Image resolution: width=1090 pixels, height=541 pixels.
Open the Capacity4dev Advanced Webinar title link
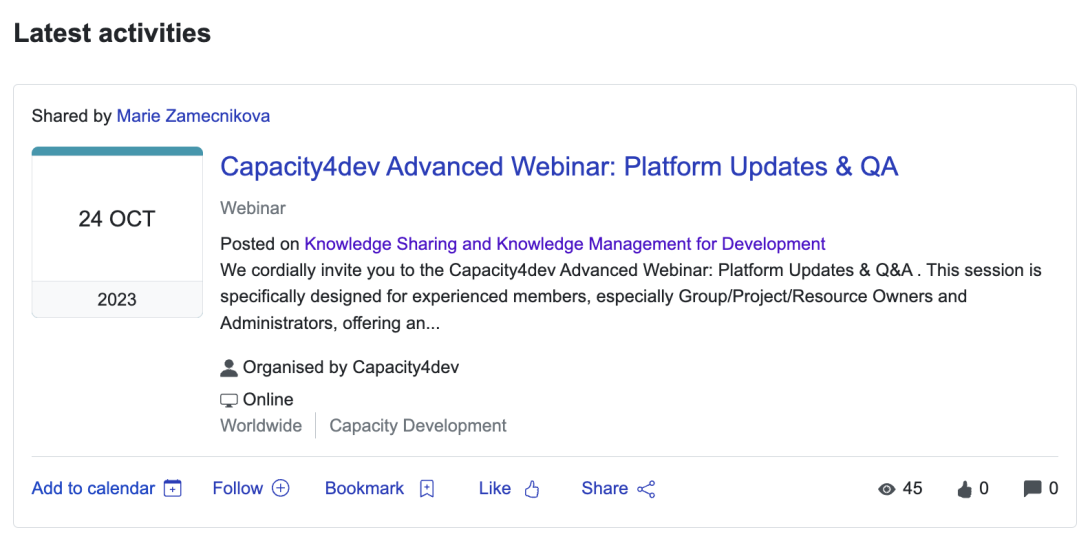pos(559,166)
